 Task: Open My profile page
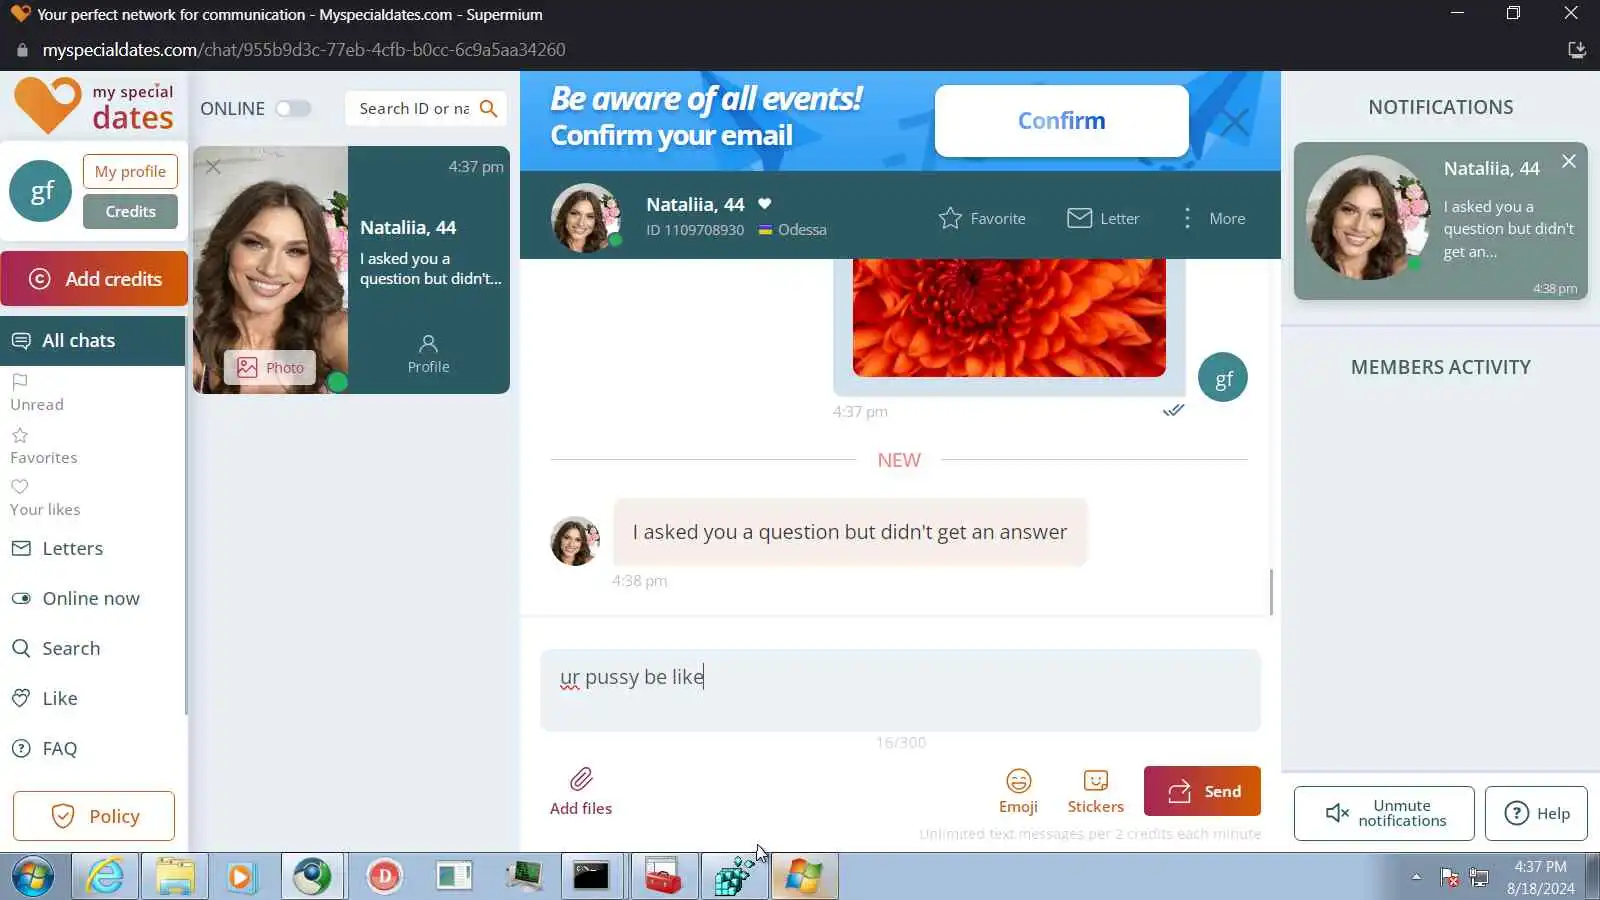pos(130,172)
